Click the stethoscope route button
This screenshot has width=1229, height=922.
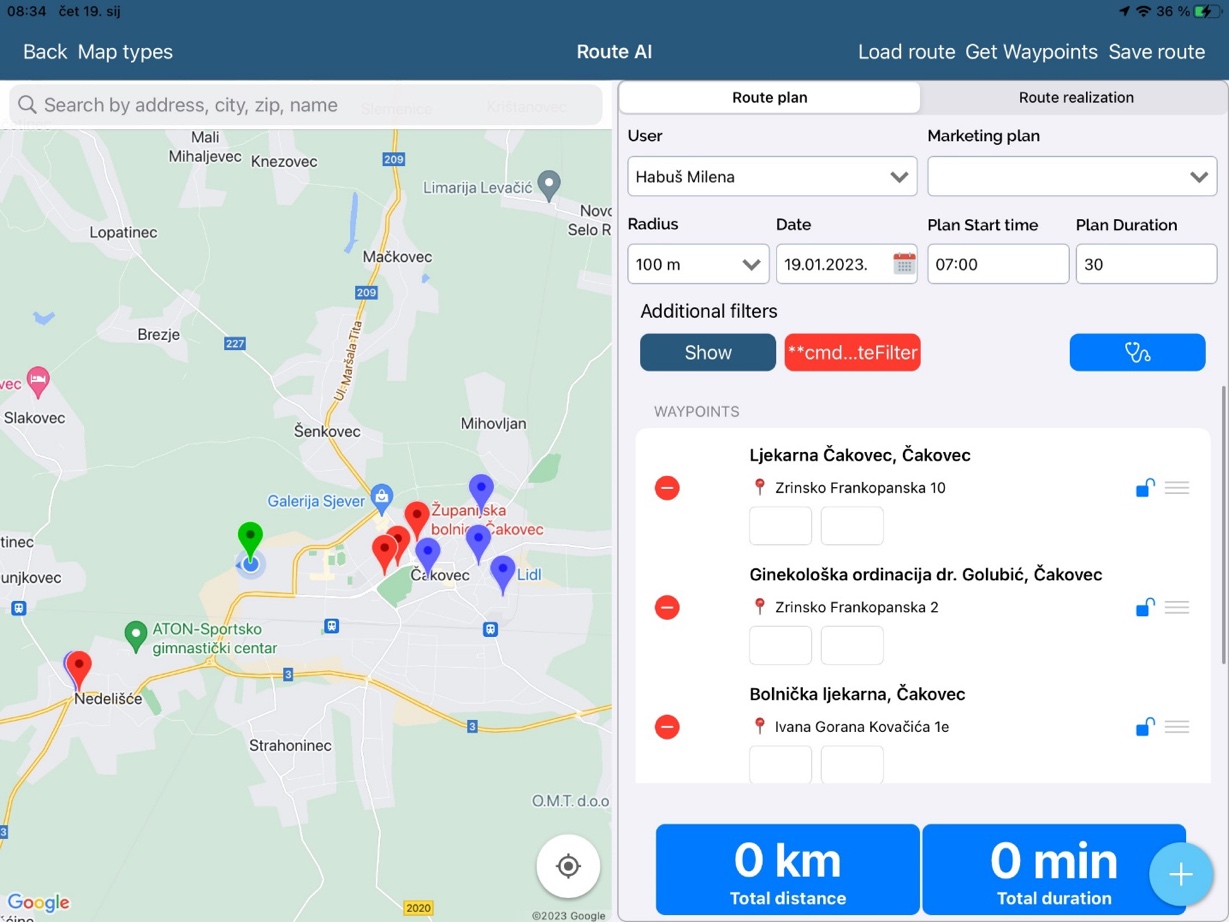[x=1137, y=352]
